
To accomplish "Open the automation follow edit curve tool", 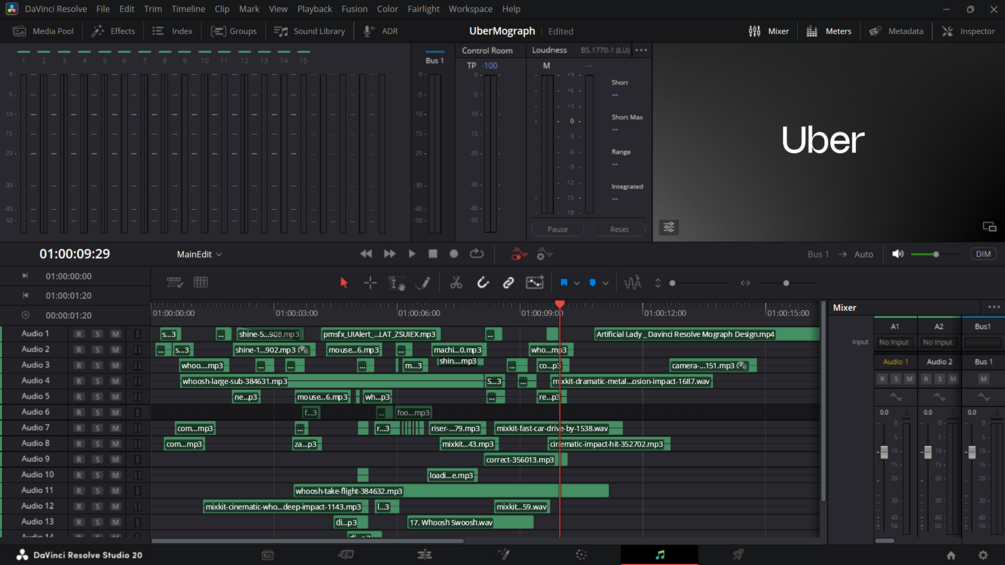I will (535, 282).
